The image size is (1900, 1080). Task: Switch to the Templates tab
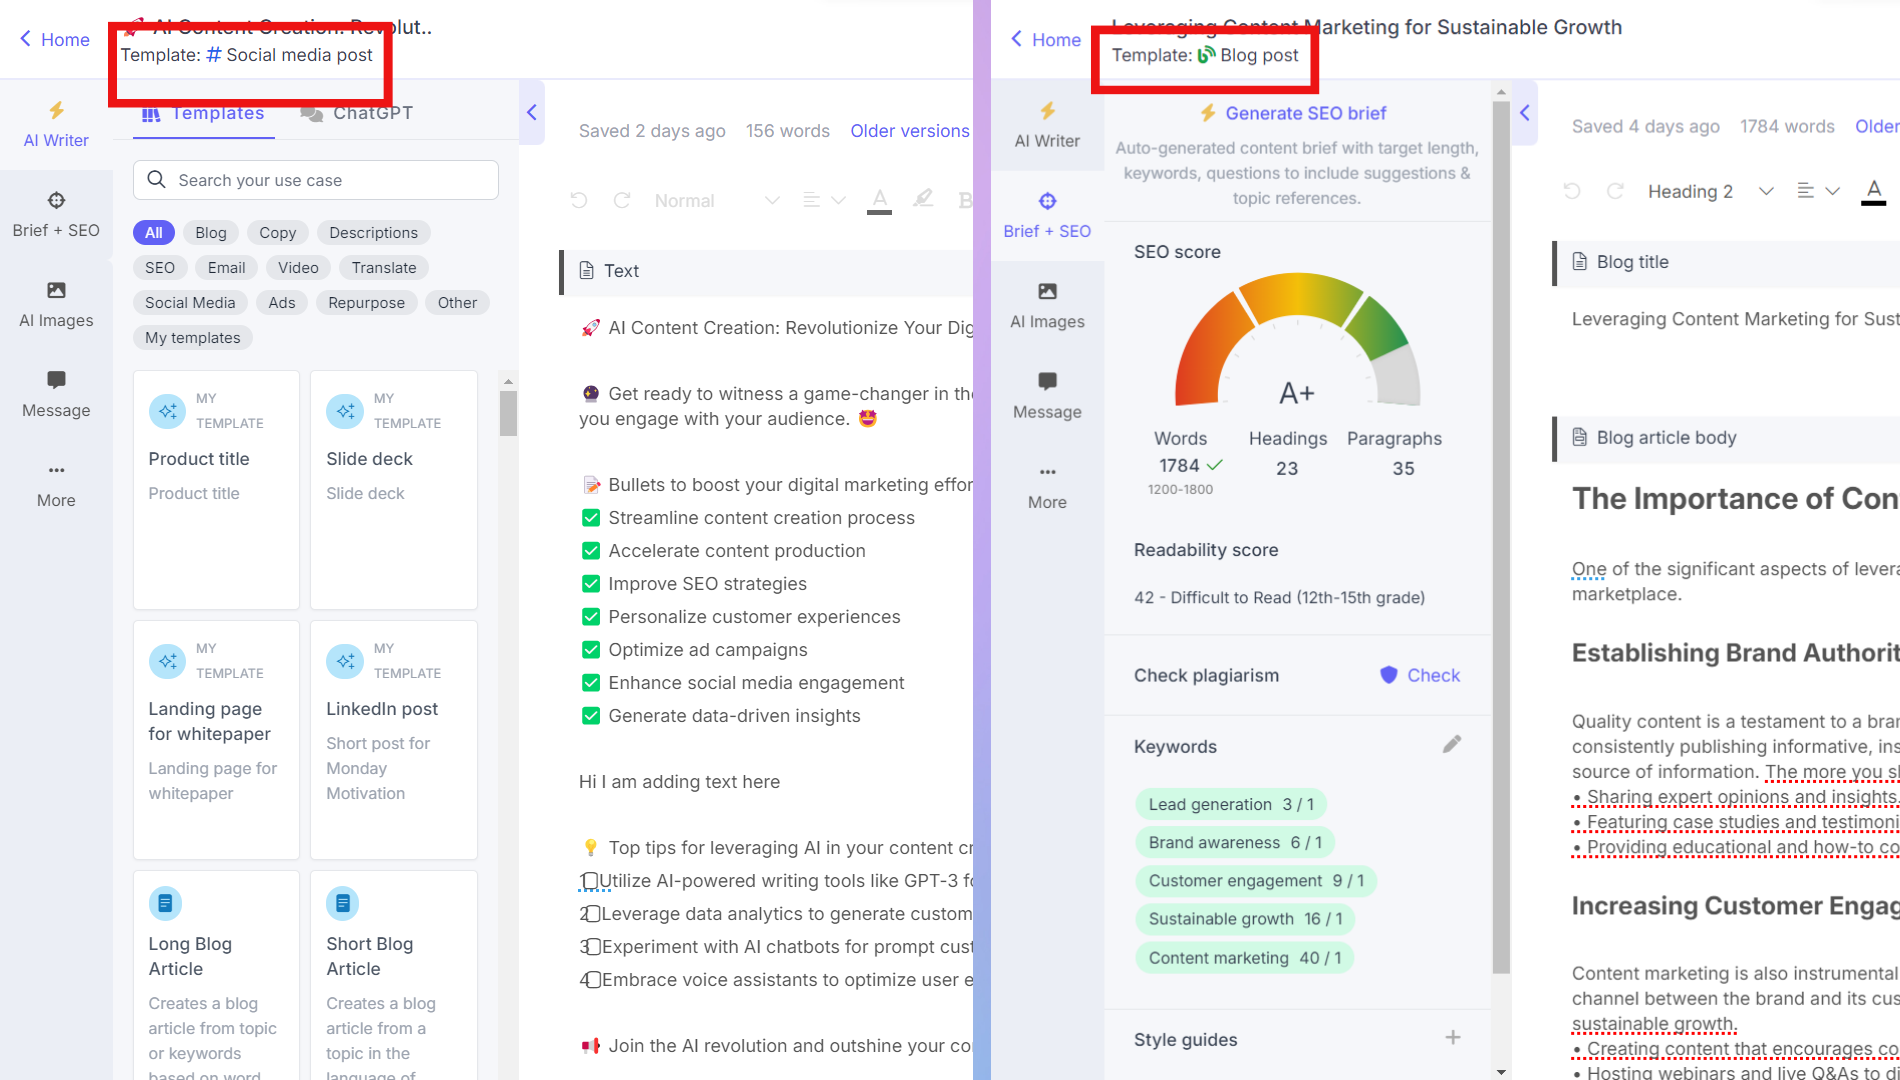click(x=203, y=113)
